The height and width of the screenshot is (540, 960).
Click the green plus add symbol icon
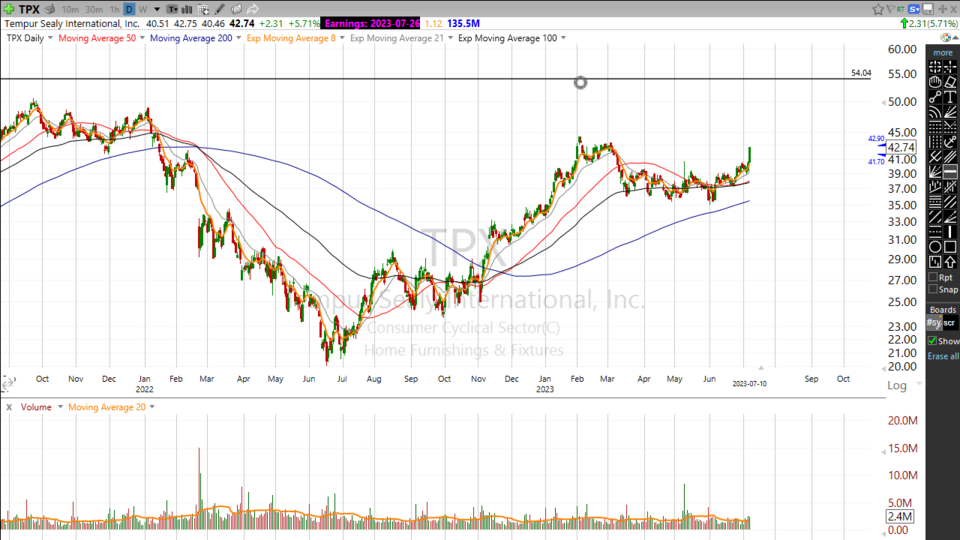(9, 9)
